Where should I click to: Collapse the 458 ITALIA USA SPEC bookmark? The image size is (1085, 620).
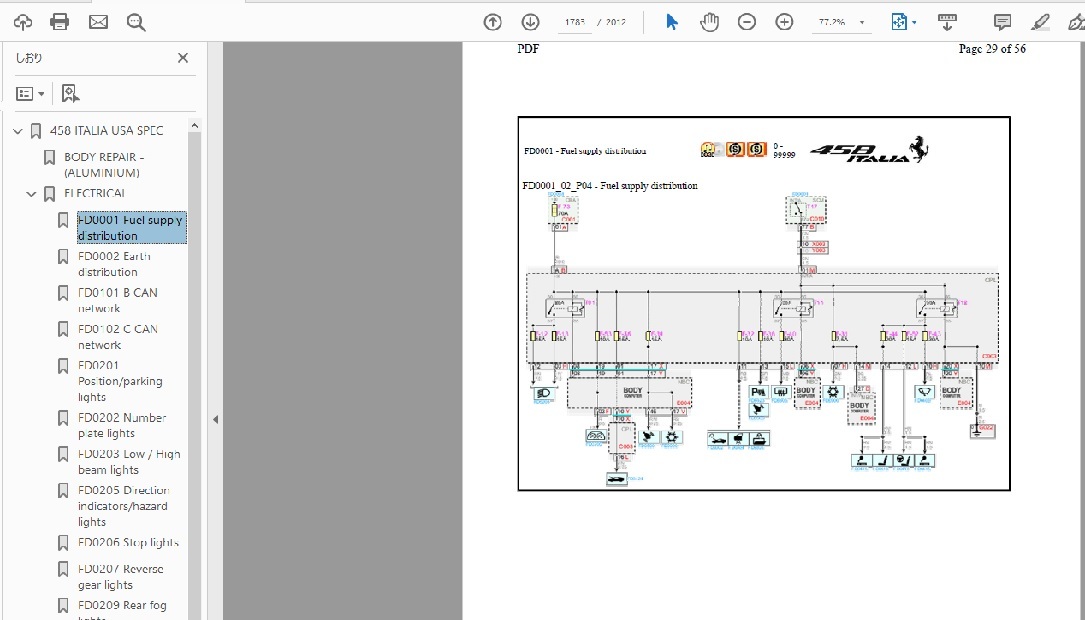click(x=18, y=131)
